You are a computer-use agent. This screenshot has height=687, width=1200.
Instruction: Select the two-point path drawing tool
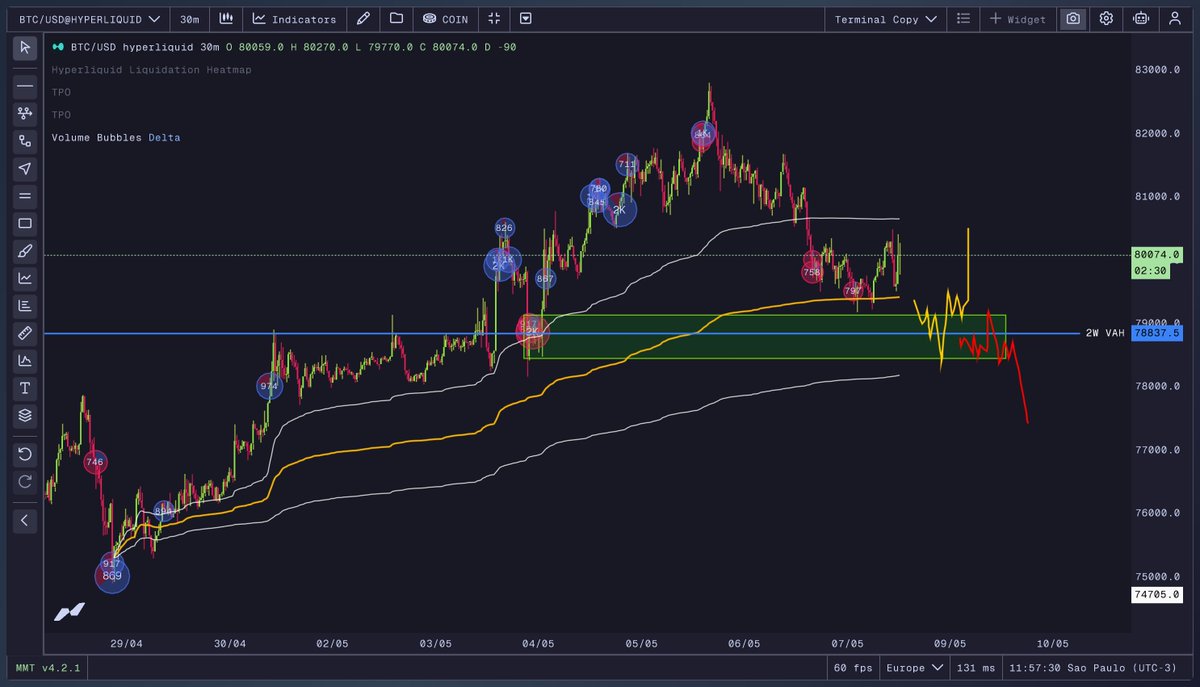(x=25, y=142)
